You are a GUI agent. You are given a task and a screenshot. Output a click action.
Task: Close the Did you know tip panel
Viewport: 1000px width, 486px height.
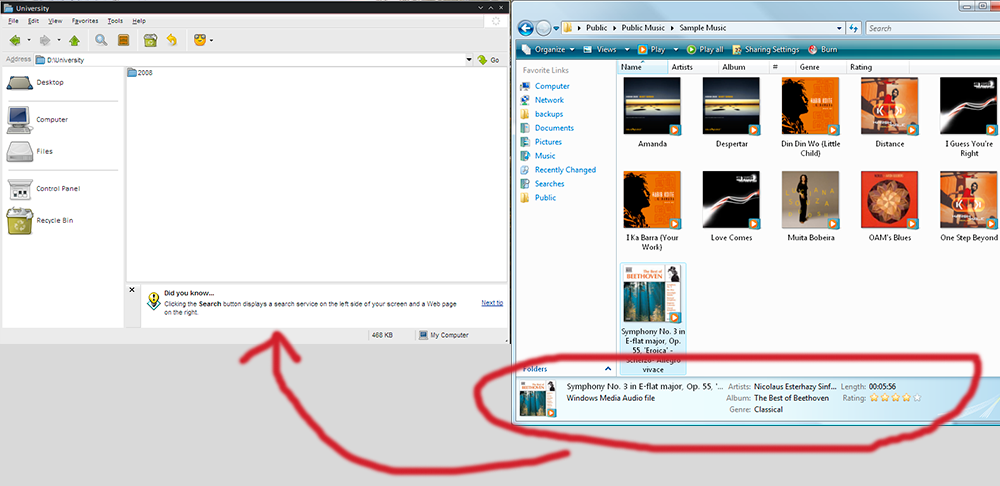tap(132, 290)
